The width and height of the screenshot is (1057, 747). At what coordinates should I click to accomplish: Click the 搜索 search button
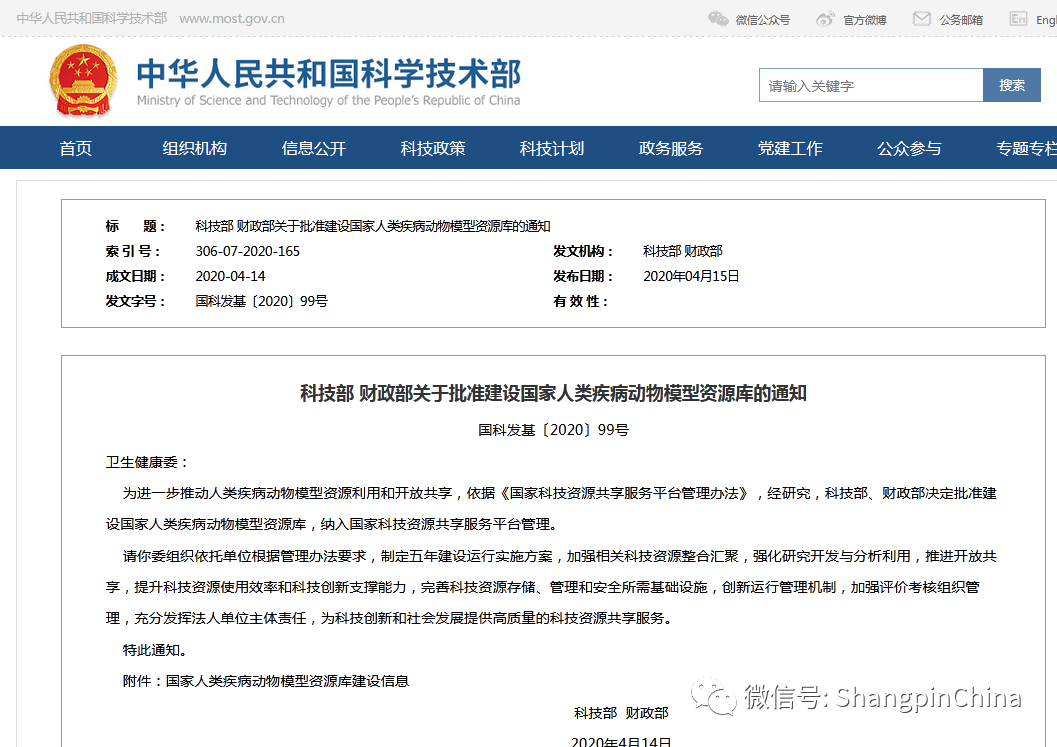pos(1011,85)
